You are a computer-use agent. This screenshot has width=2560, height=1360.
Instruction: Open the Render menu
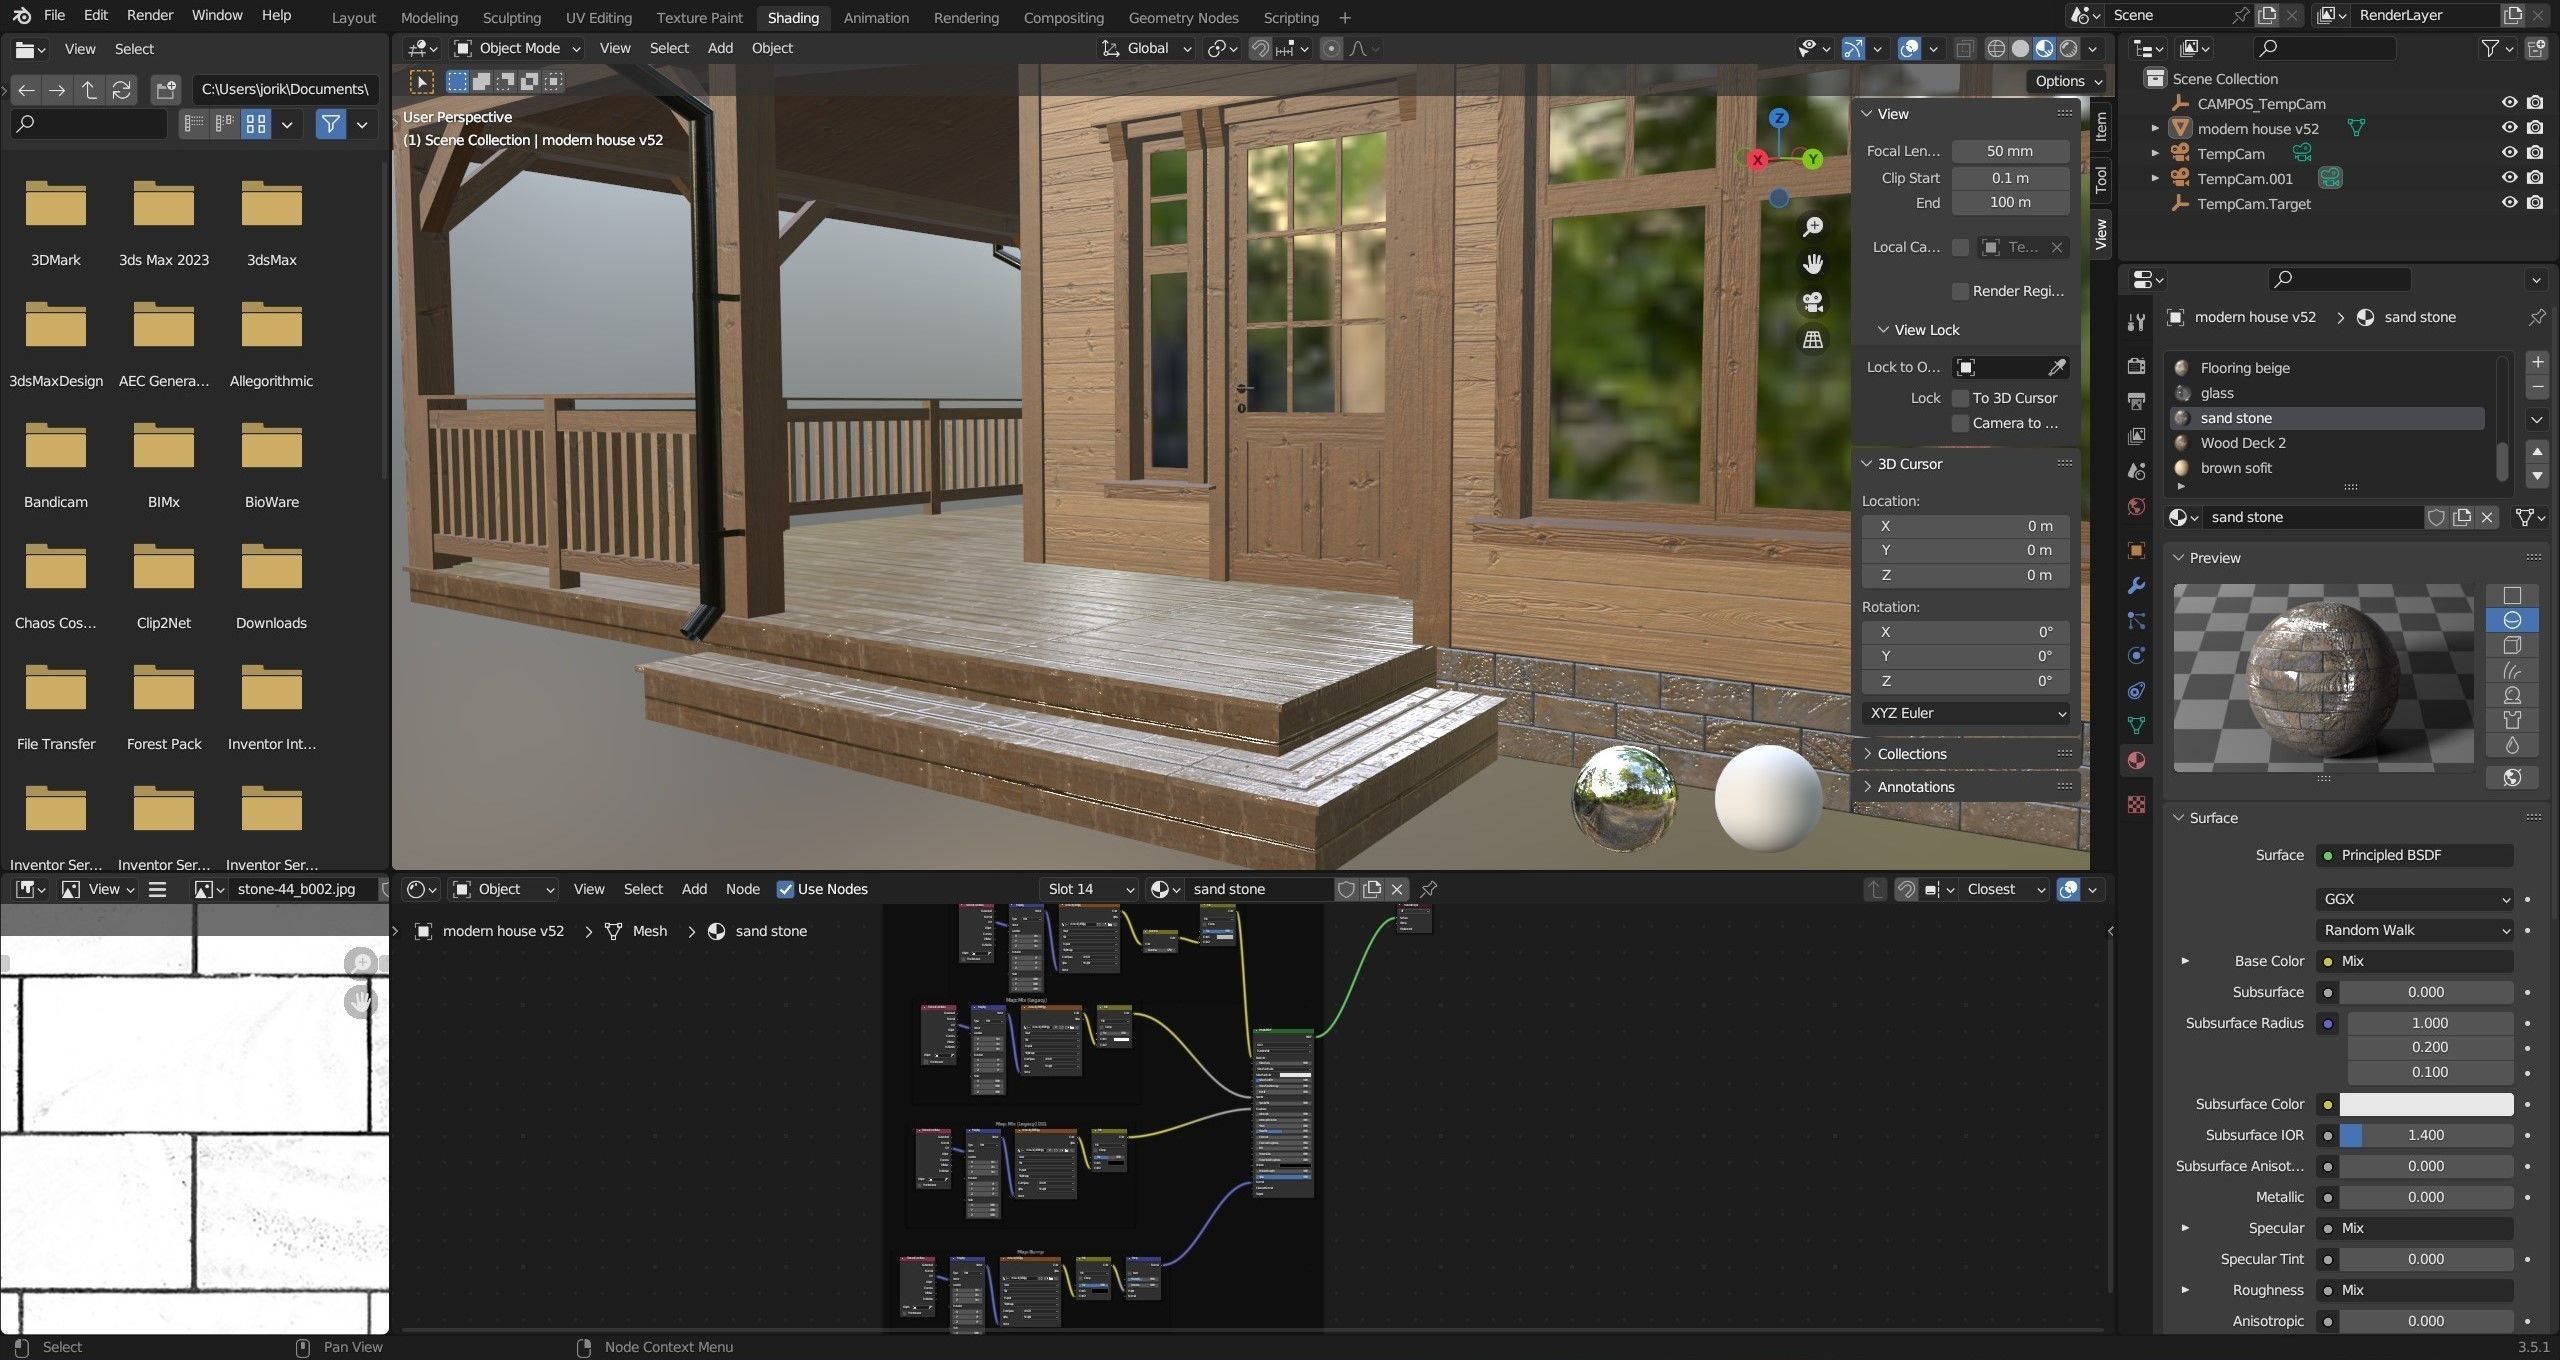149,15
